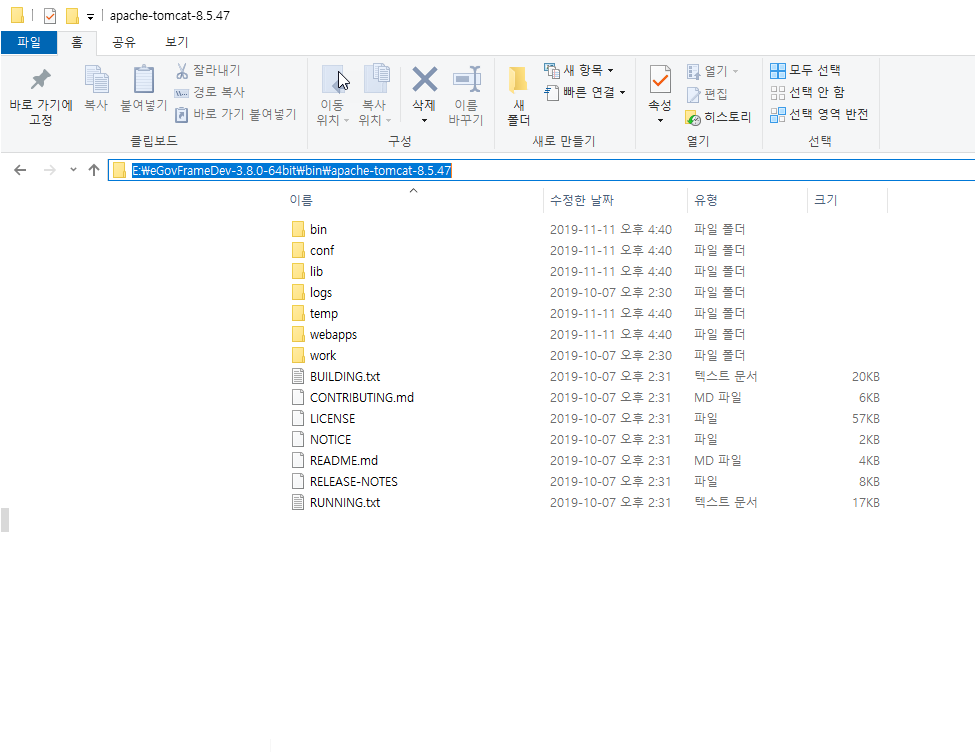
Task: Open the 열기 dropdown
Action: tap(713, 71)
